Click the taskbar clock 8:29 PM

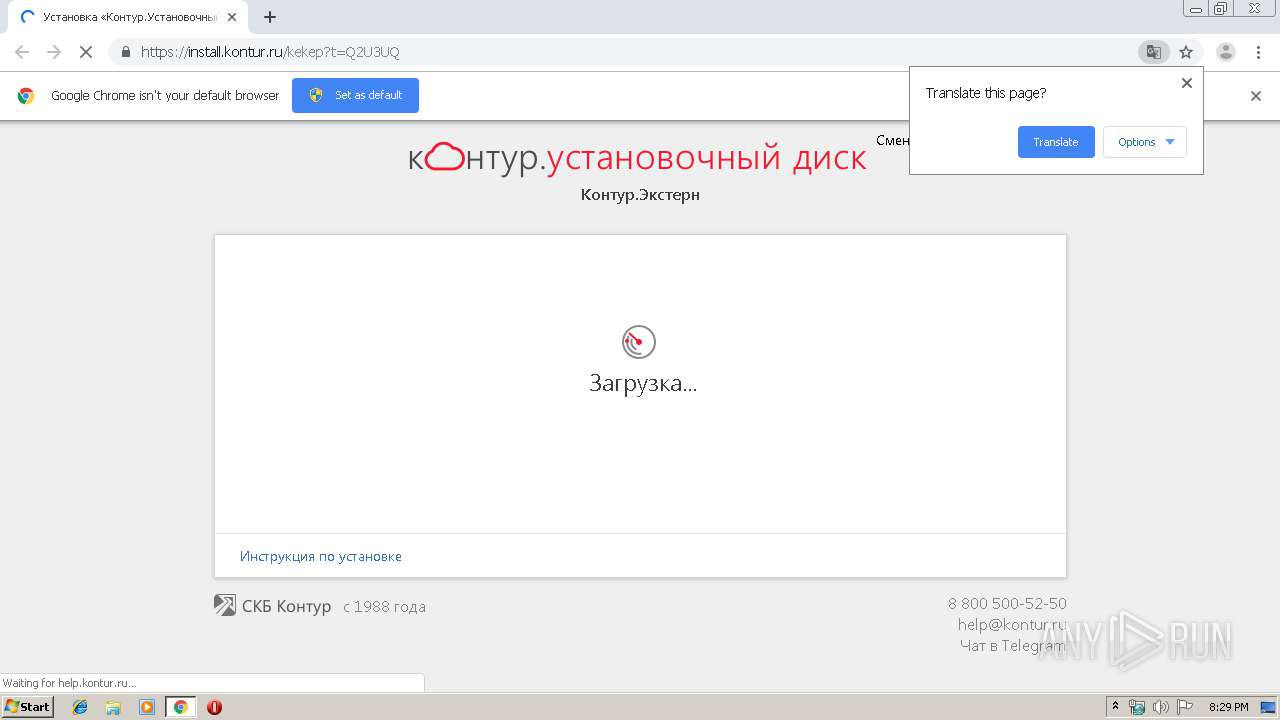click(1228, 707)
